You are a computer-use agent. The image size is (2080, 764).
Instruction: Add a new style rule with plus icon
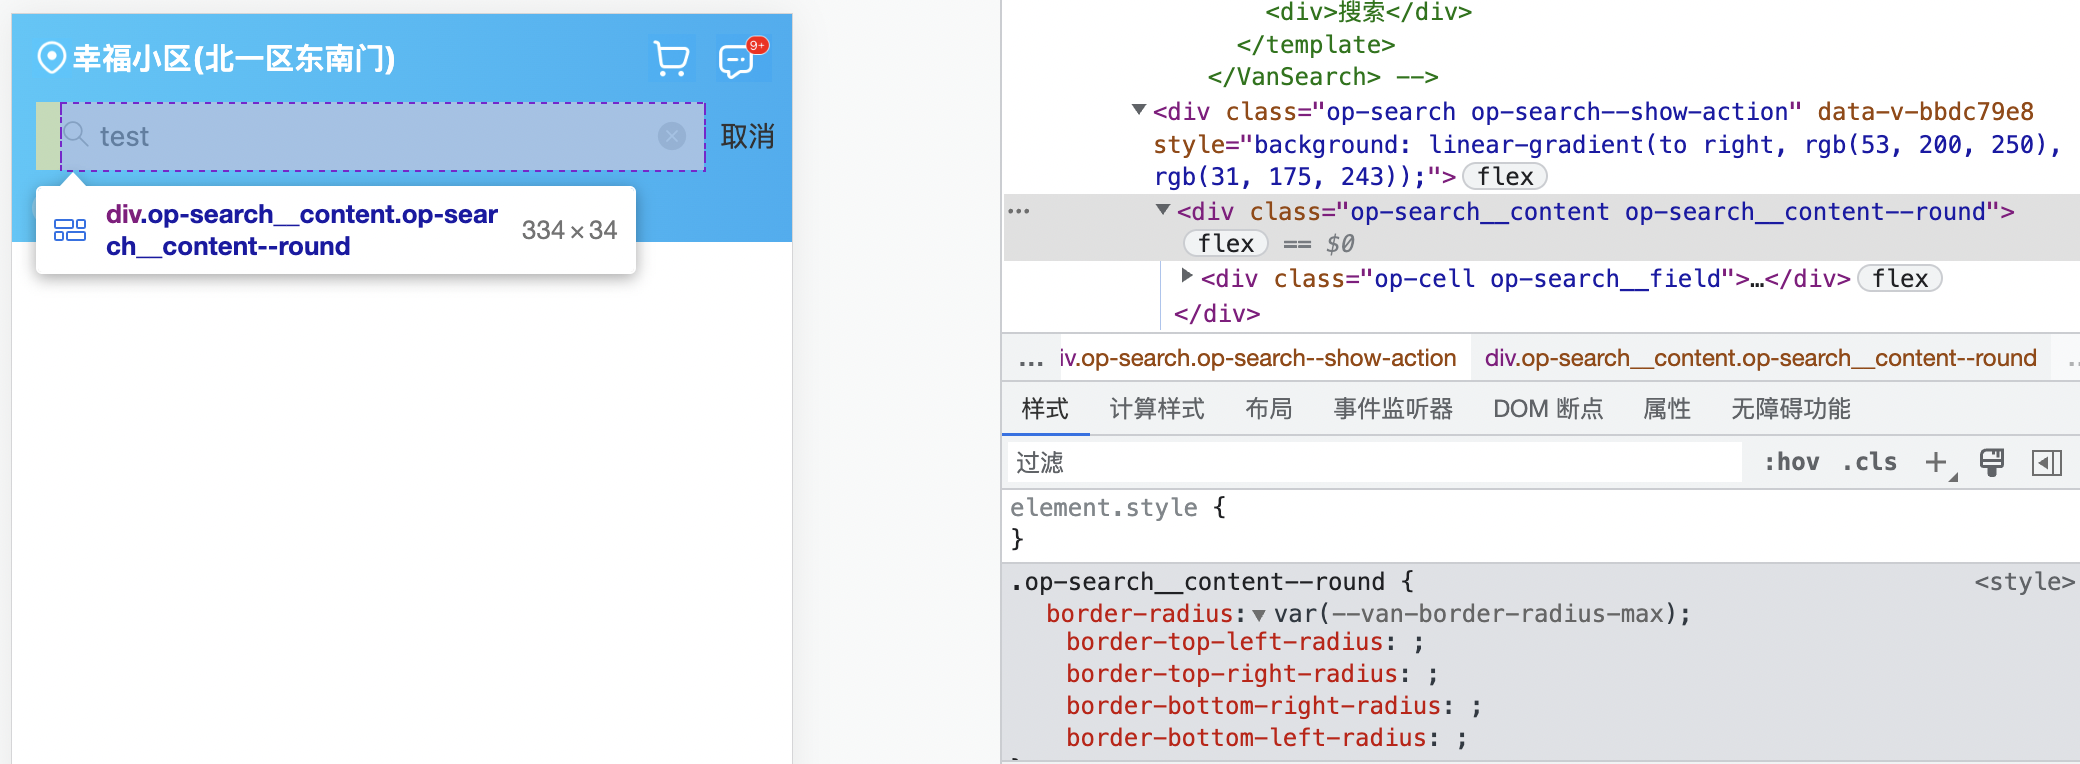[x=1937, y=462]
